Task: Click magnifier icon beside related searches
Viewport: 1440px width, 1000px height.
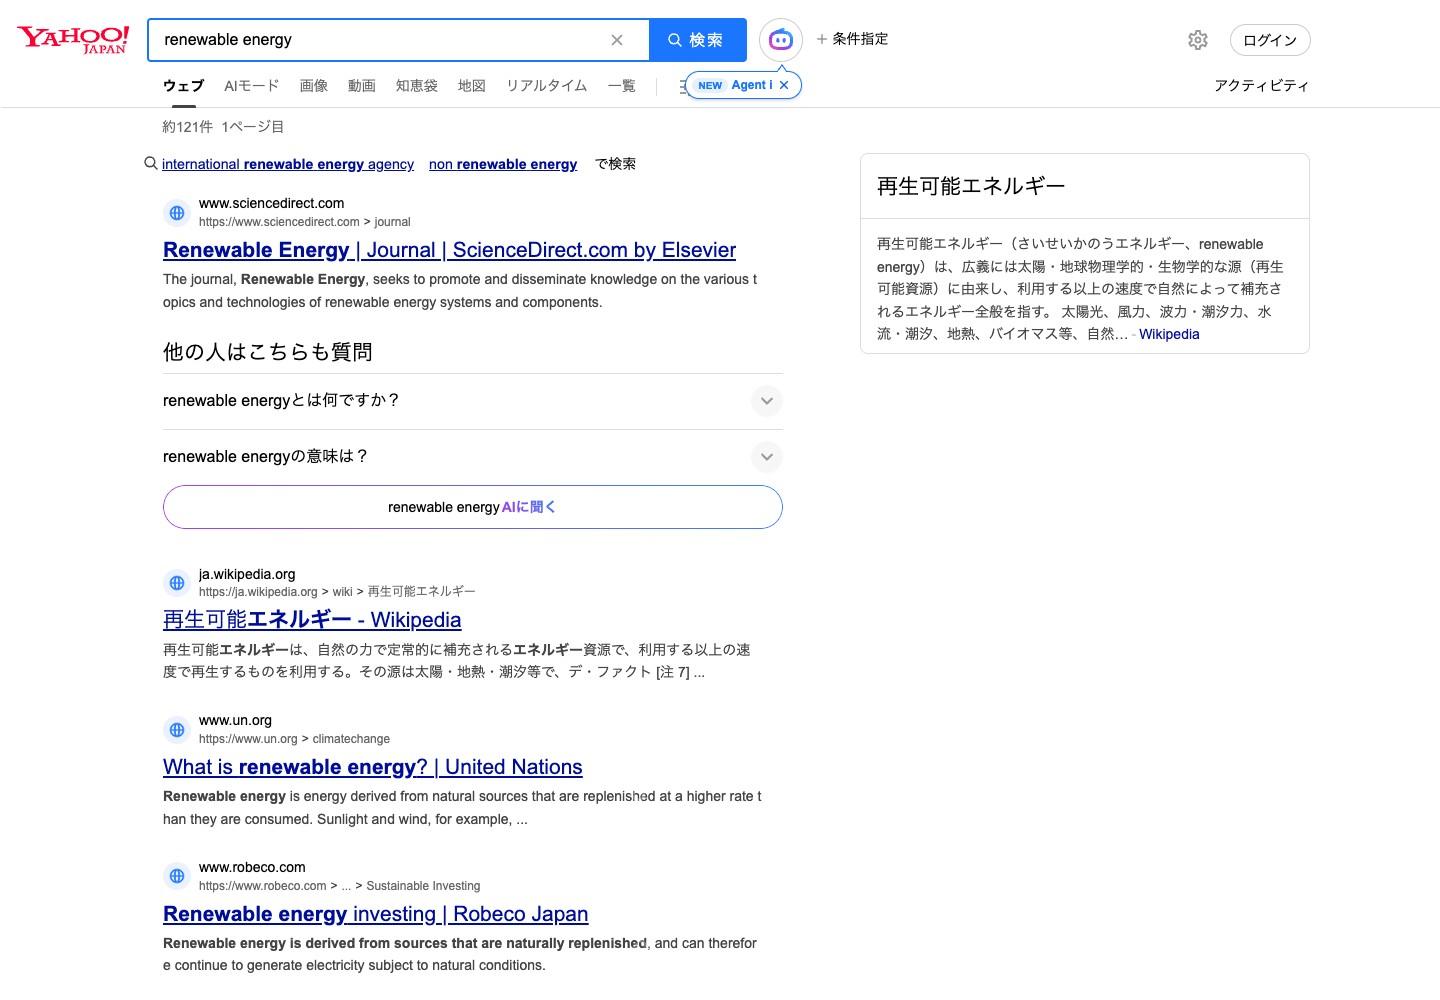Action: click(x=151, y=163)
